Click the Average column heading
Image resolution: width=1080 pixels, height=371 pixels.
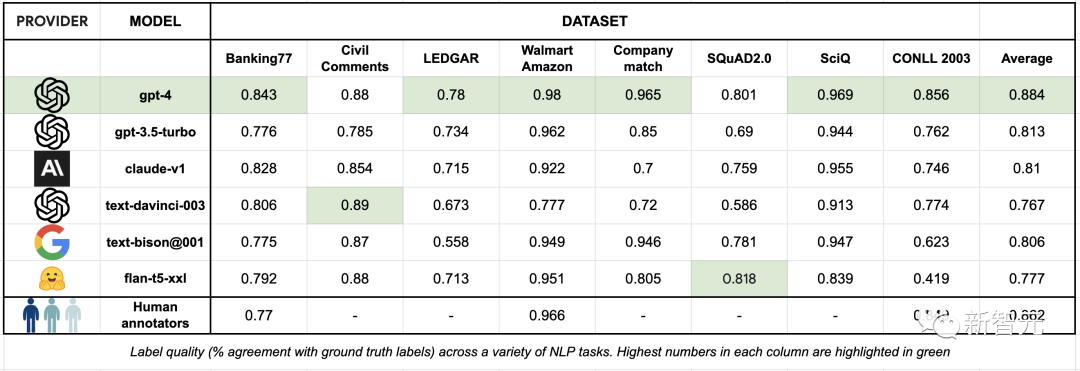click(x=1027, y=59)
